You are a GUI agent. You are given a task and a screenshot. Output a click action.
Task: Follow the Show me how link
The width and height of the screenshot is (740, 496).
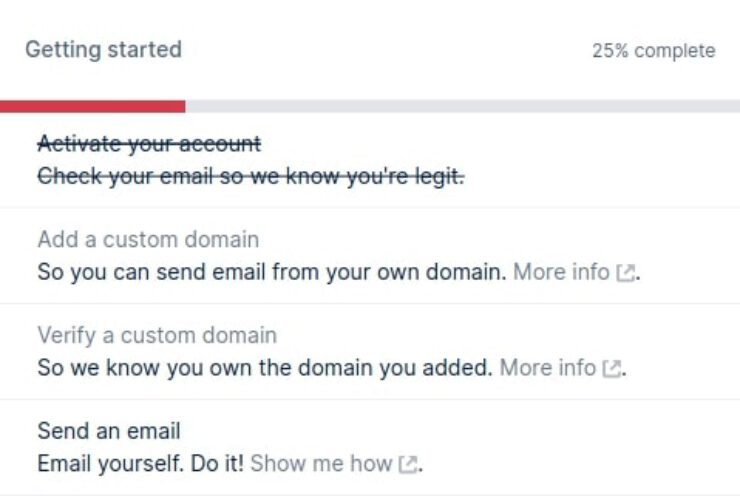(x=321, y=463)
